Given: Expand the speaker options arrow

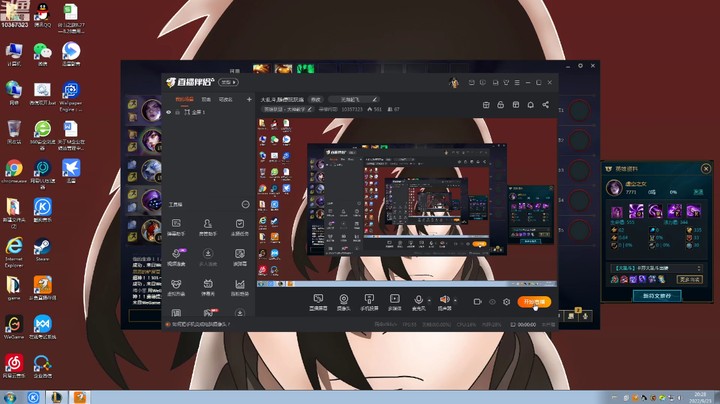Looking at the screenshot, I should [455, 300].
